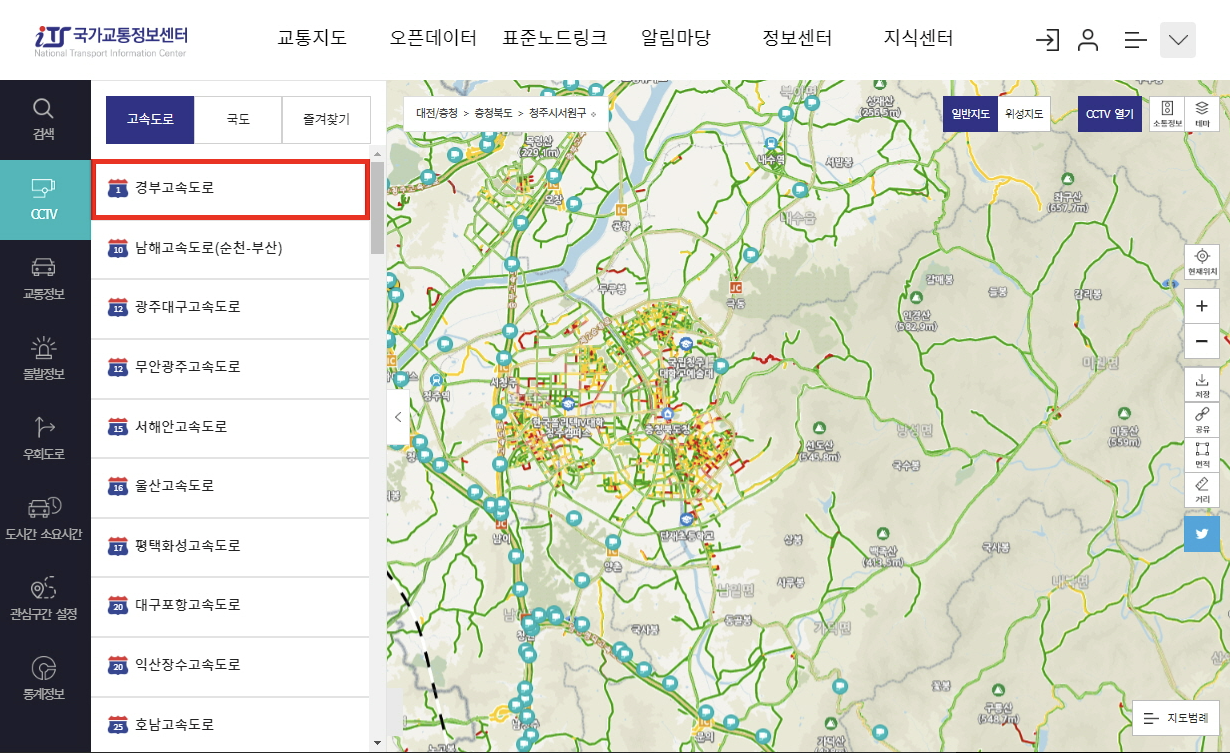The image size is (1230, 754).
Task: Select the CCTV sidebar item
Action: coord(44,199)
